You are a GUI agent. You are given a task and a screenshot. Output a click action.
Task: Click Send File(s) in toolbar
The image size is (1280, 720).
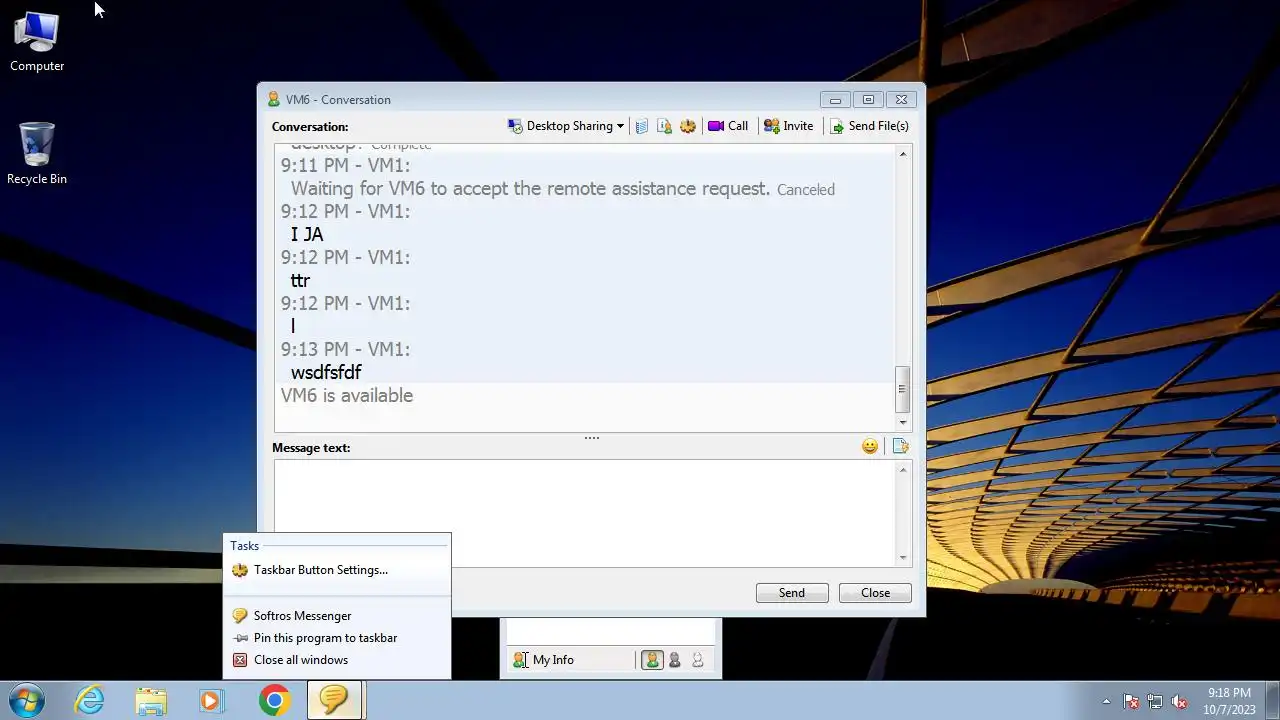(869, 126)
